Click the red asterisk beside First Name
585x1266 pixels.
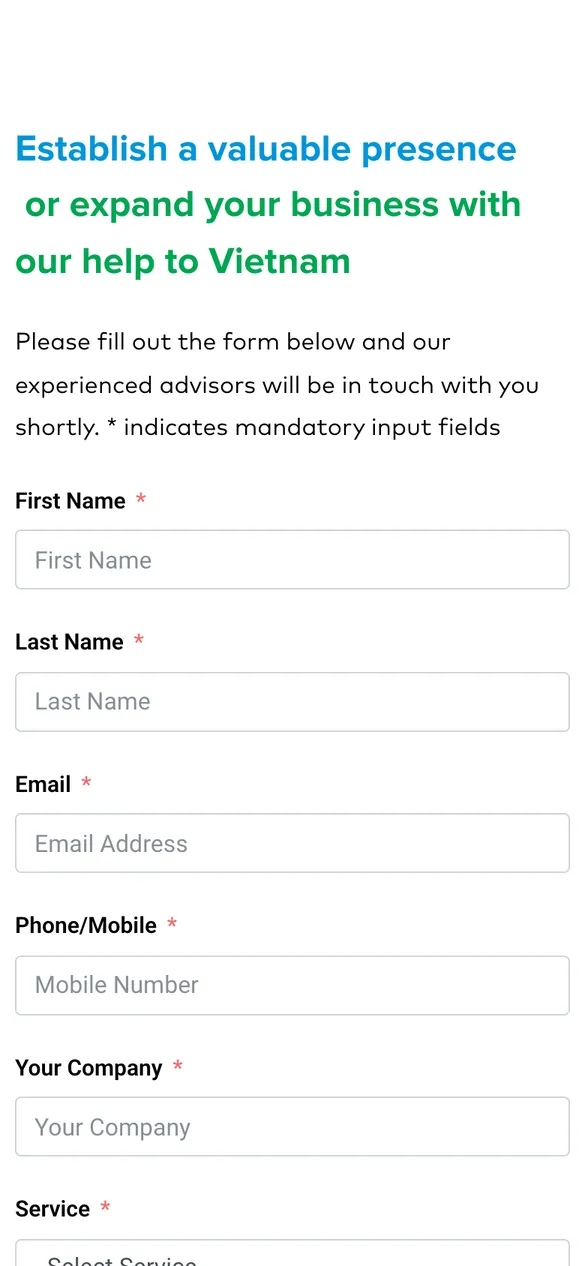coord(141,498)
